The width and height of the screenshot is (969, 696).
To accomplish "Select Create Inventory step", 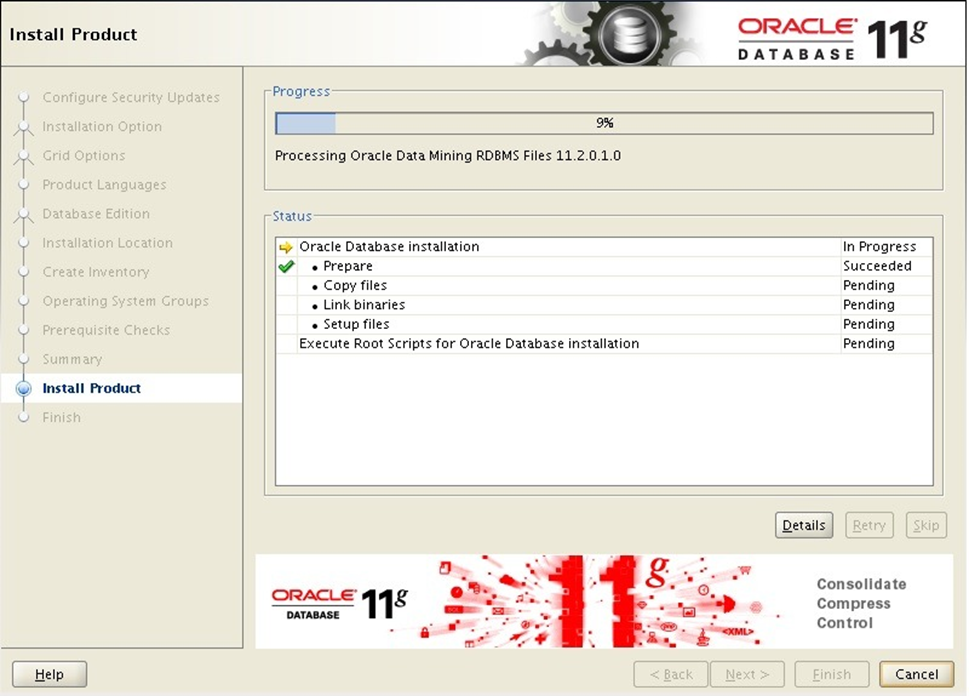I will coord(96,272).
